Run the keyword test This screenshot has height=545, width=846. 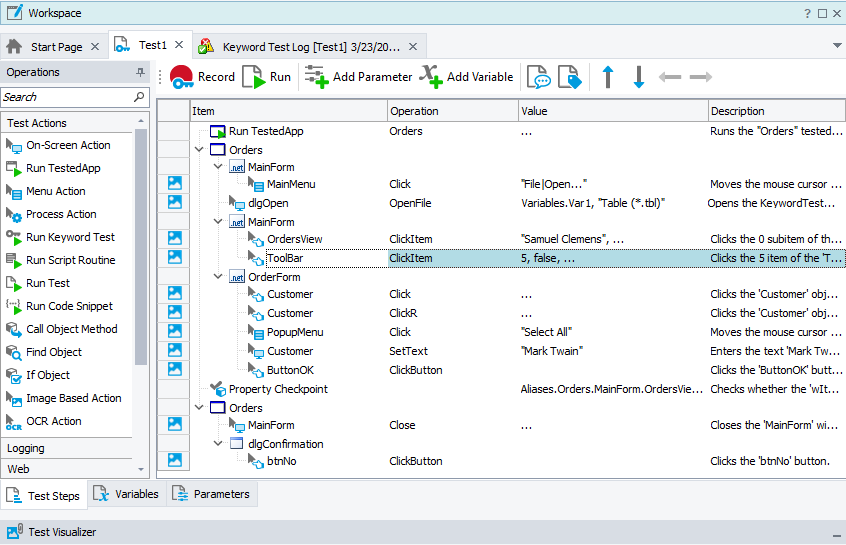pyautogui.click(x=267, y=77)
